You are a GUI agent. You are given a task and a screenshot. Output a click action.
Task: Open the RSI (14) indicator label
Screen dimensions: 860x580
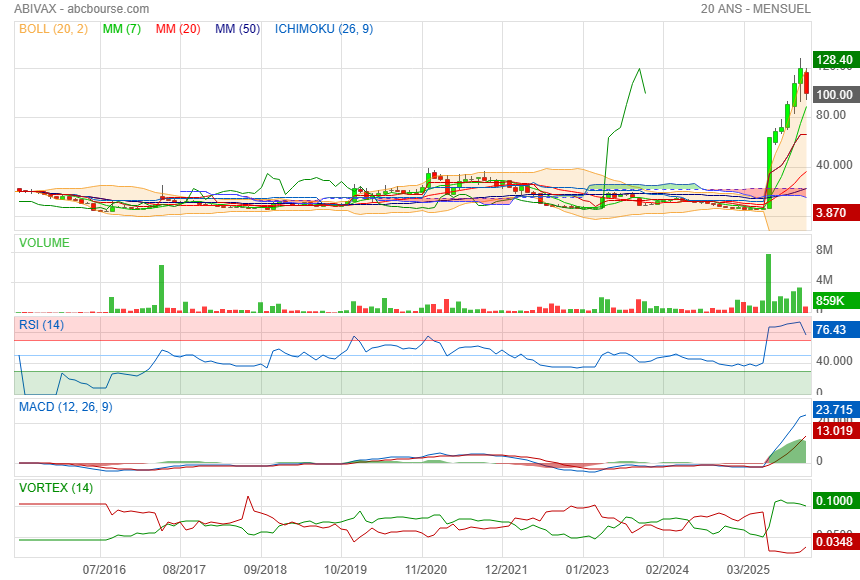(42, 324)
